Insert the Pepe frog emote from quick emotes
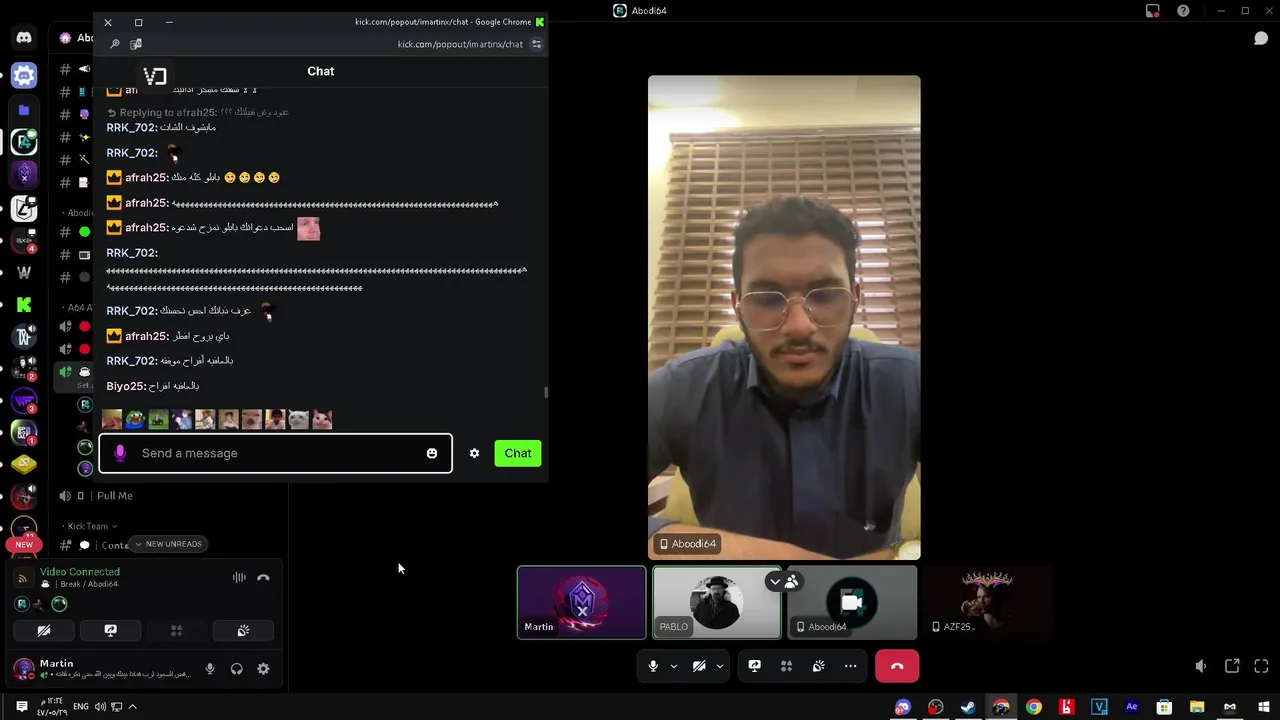1280x720 pixels. point(135,420)
